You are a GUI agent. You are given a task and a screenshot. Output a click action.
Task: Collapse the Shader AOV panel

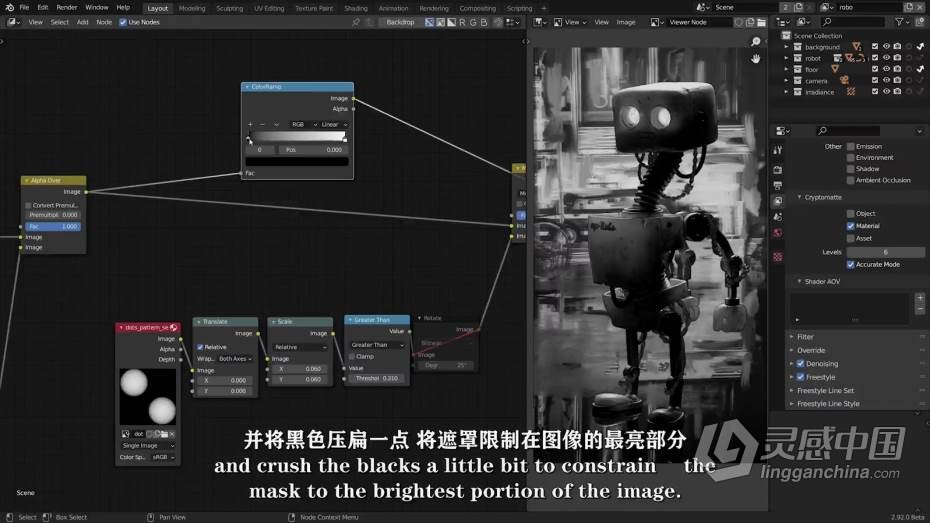800,282
